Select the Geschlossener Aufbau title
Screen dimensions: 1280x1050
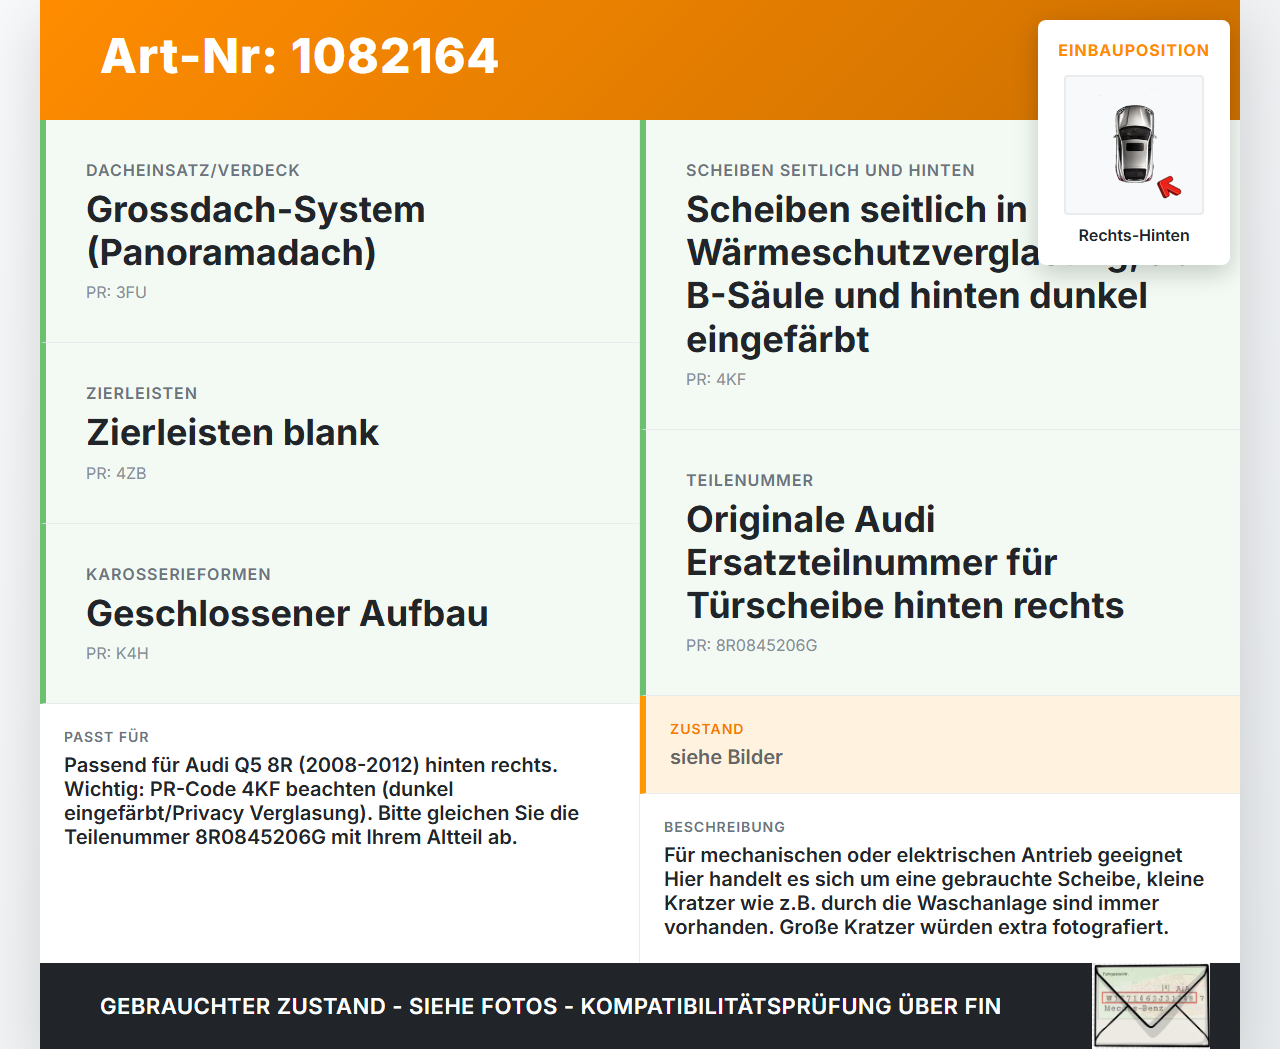[x=287, y=613]
